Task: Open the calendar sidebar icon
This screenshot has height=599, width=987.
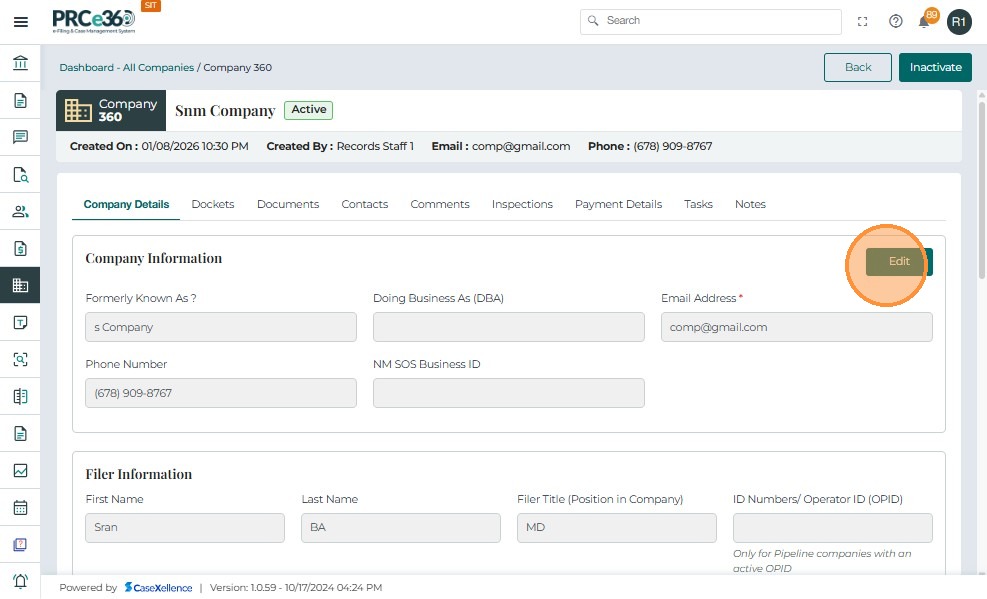Action: click(x=20, y=507)
